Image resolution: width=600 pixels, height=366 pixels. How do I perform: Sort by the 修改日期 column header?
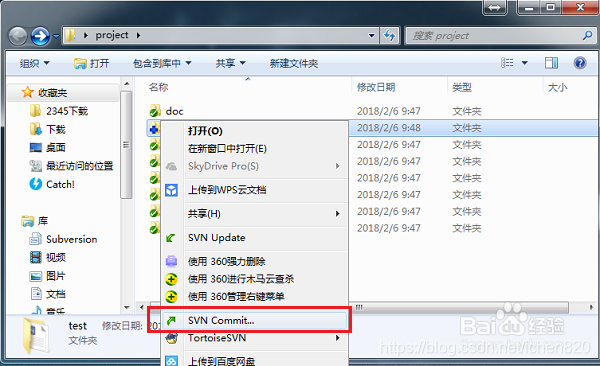376,87
